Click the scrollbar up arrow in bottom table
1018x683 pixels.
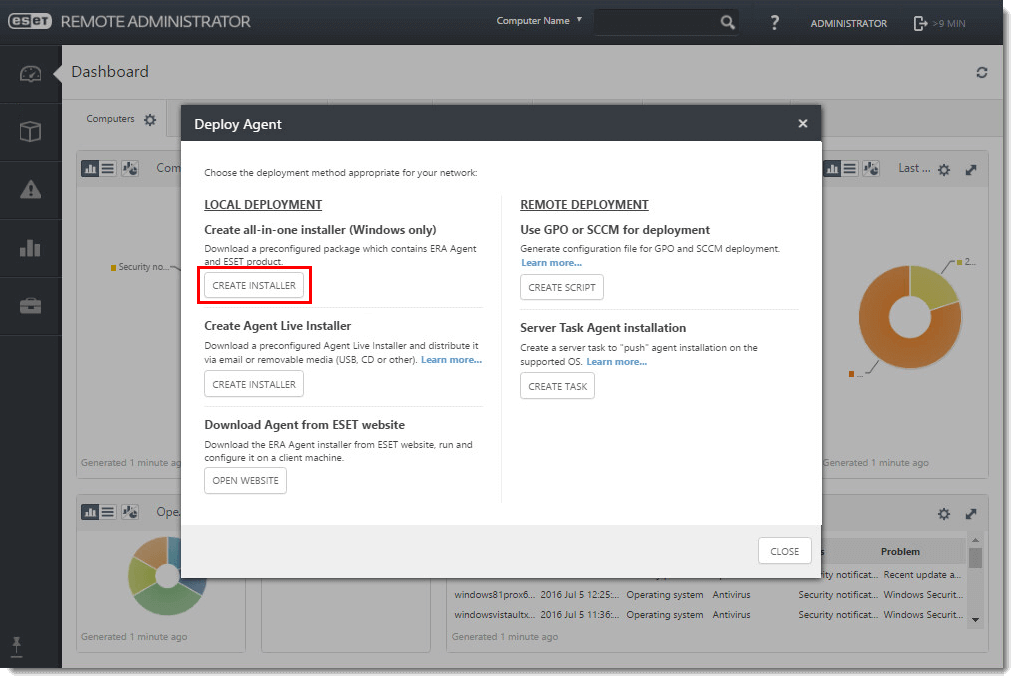[975, 540]
